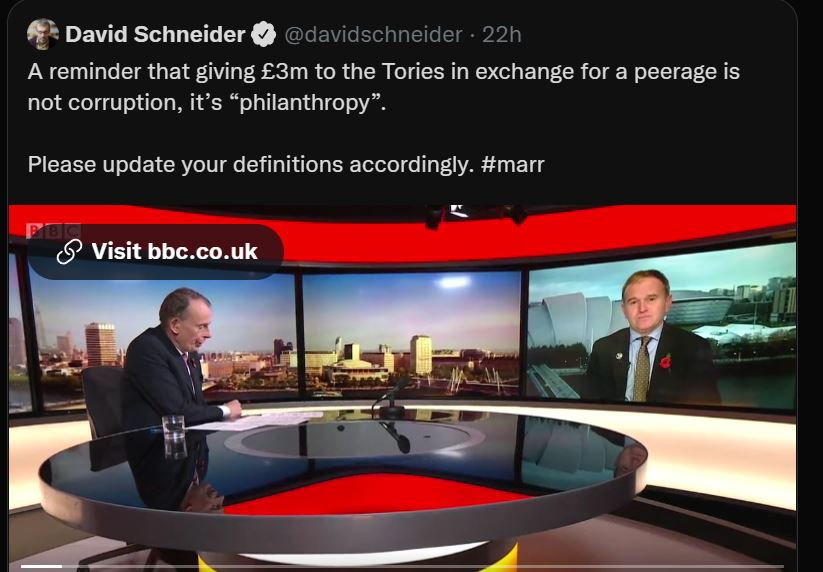823x572 pixels.
Task: Open the tweet's 22h timestamp
Action: click(501, 35)
